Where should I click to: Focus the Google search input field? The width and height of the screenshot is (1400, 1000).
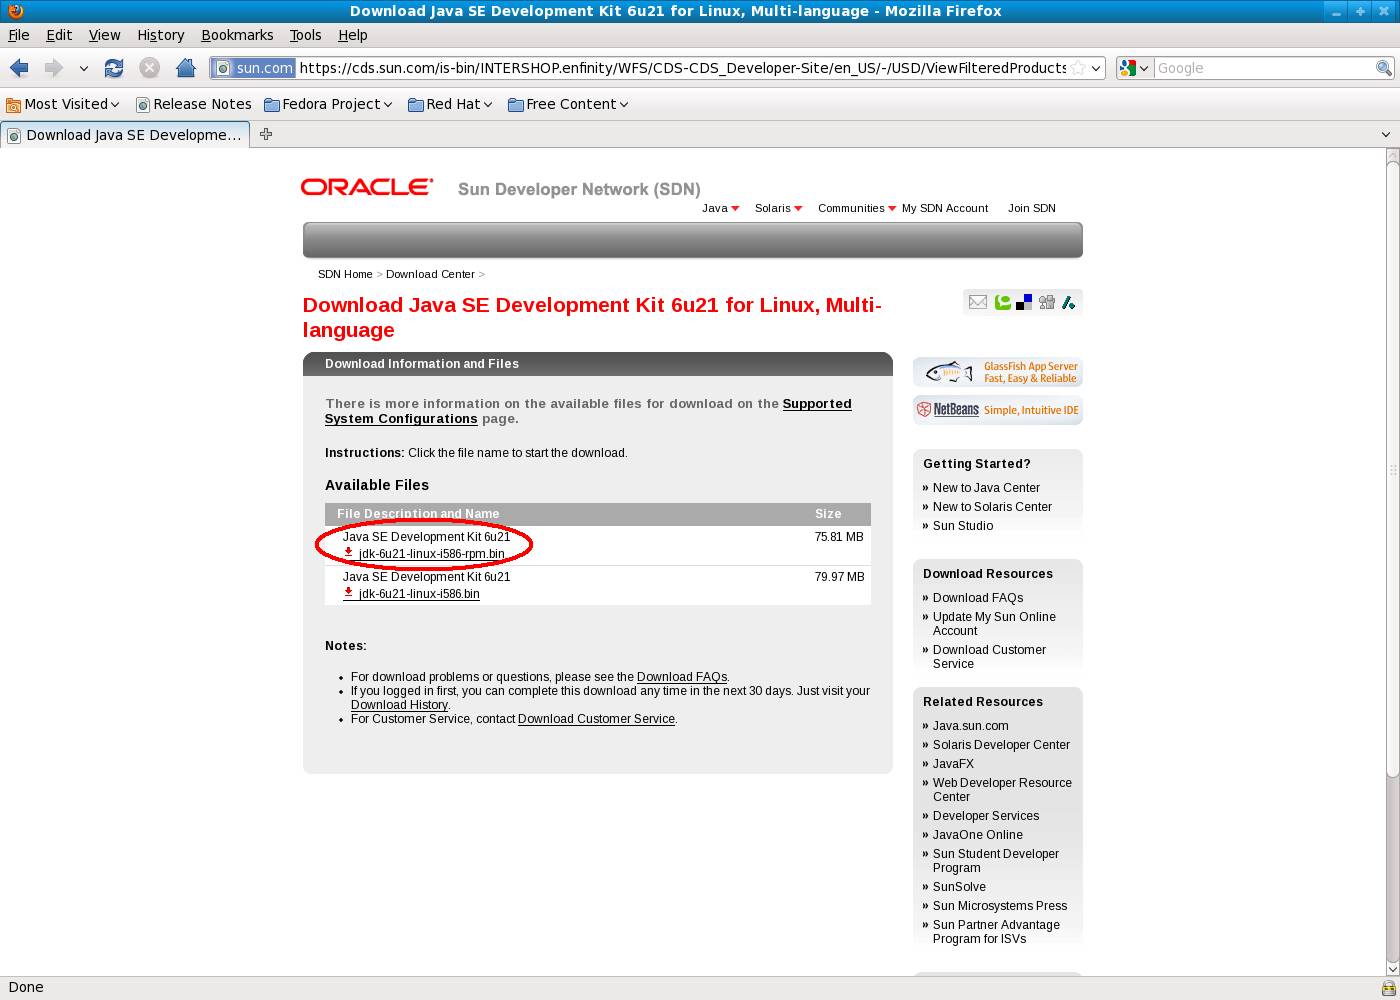click(x=1264, y=68)
